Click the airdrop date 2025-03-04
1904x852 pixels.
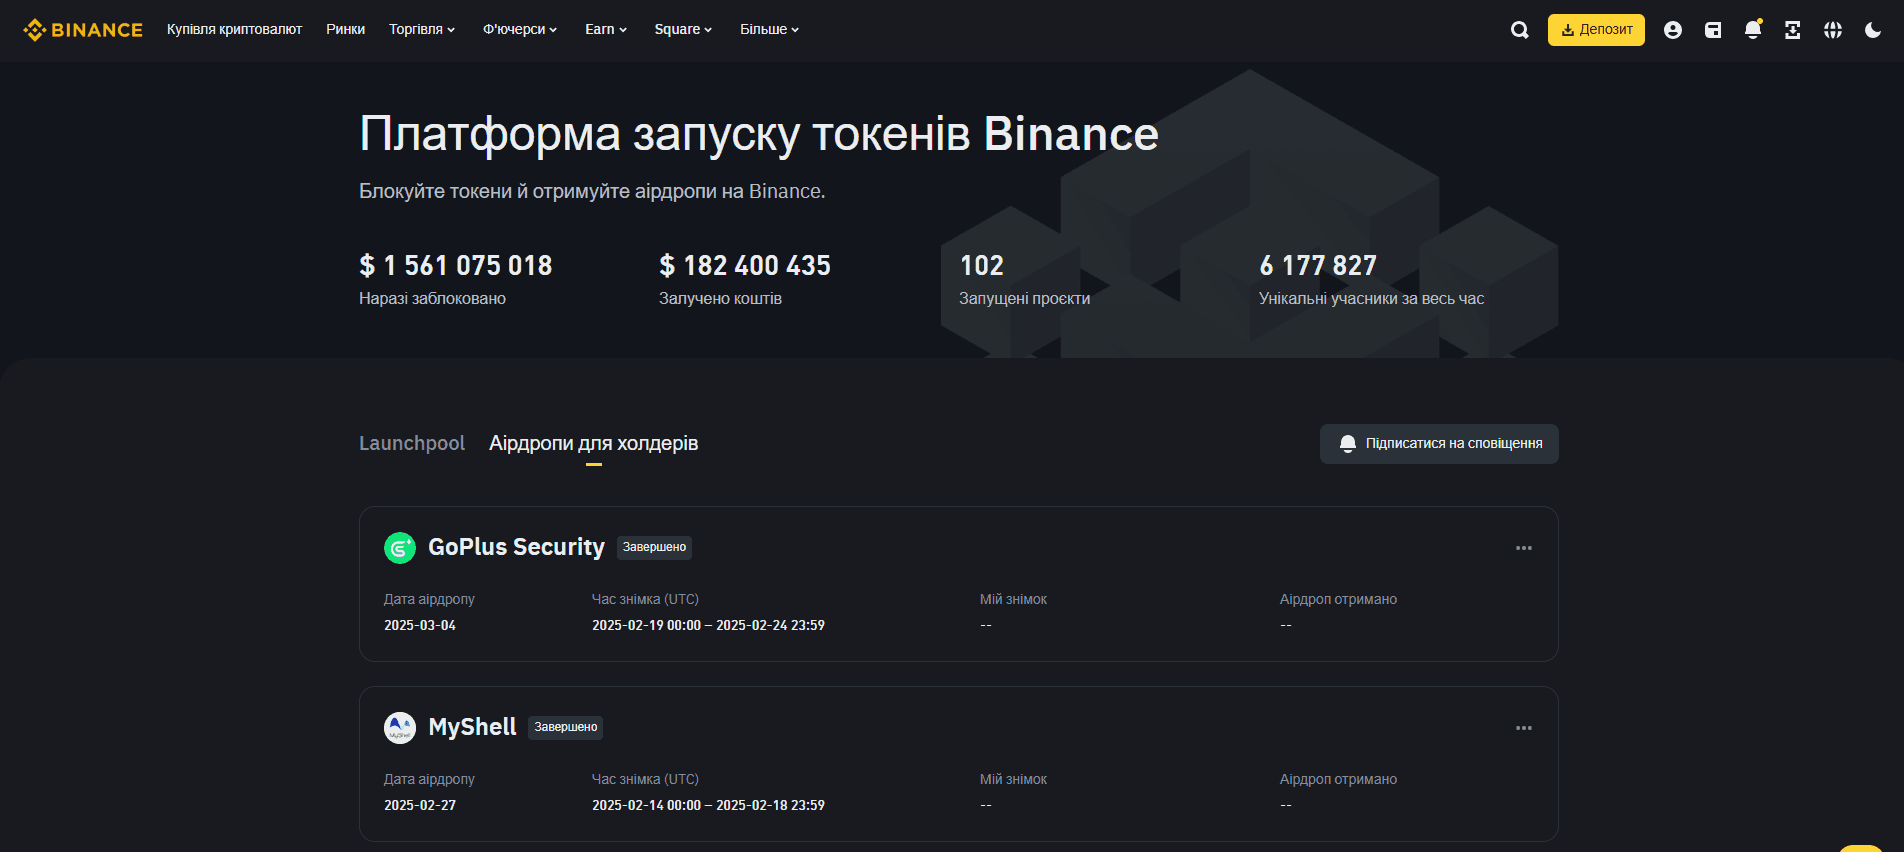(420, 625)
